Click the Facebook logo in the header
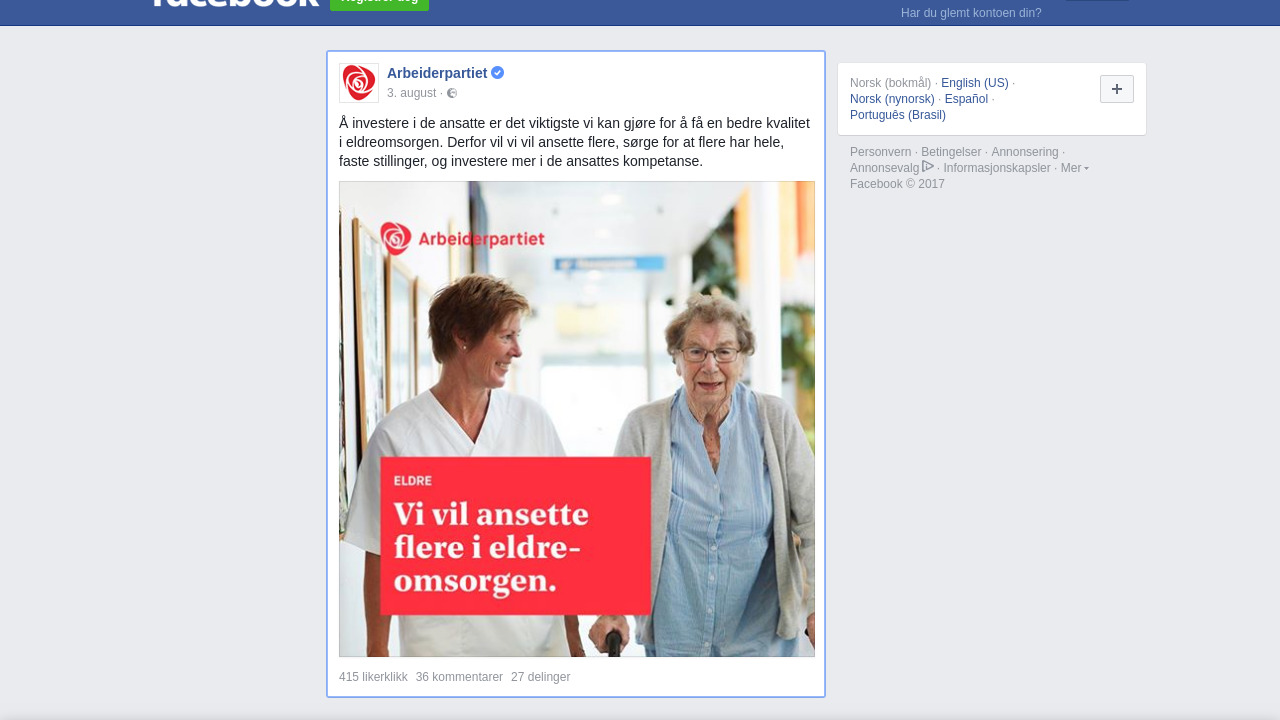 point(235,3)
